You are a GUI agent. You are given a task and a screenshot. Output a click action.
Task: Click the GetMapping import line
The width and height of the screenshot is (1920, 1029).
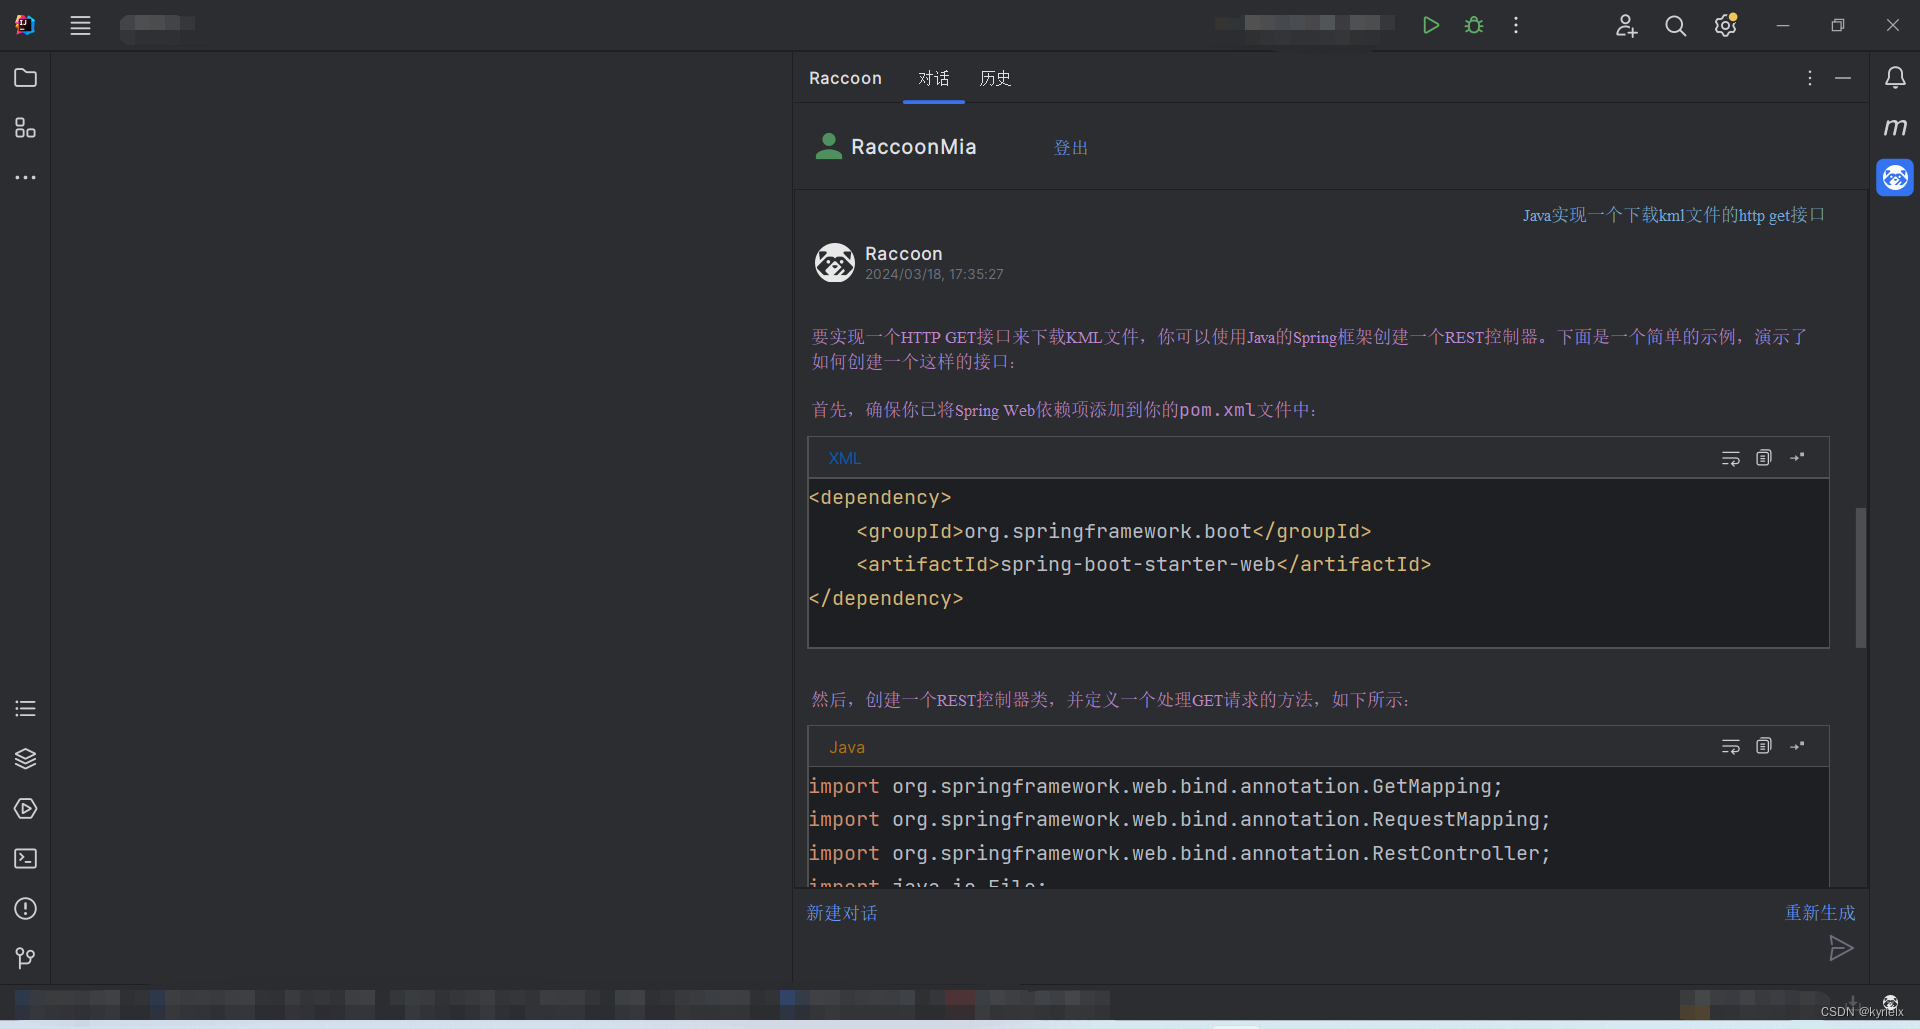click(1155, 787)
